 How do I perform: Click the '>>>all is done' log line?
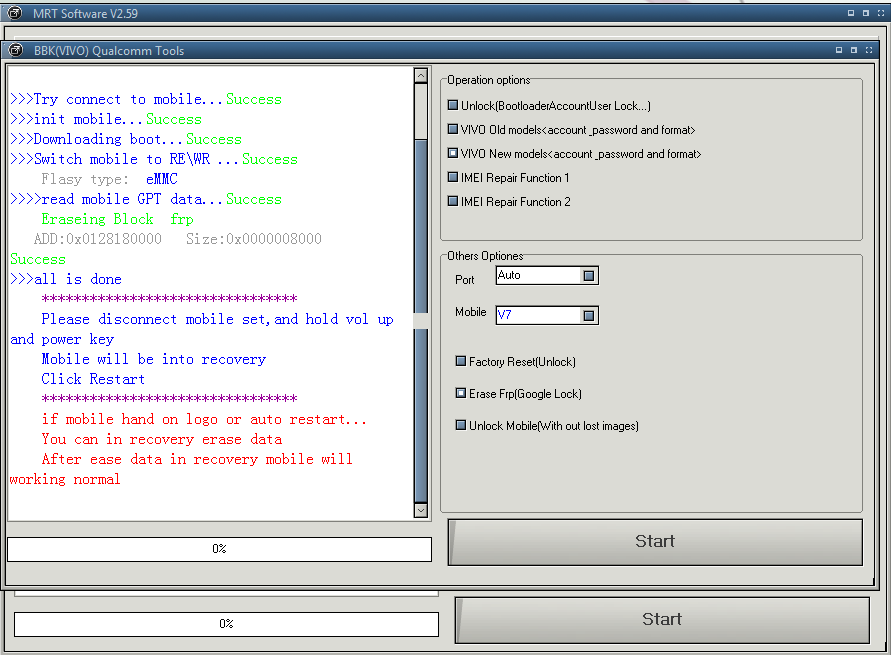(66, 279)
